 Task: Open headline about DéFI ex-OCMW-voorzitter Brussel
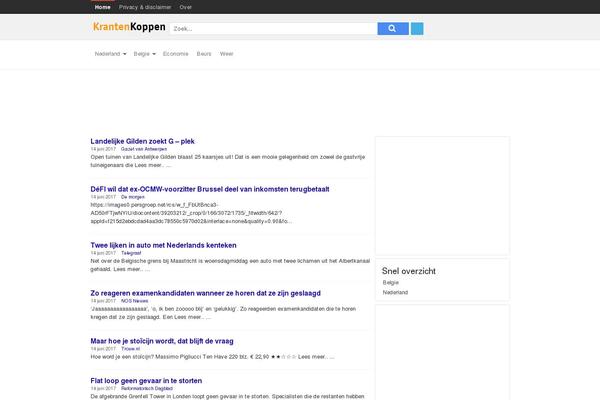click(210, 189)
